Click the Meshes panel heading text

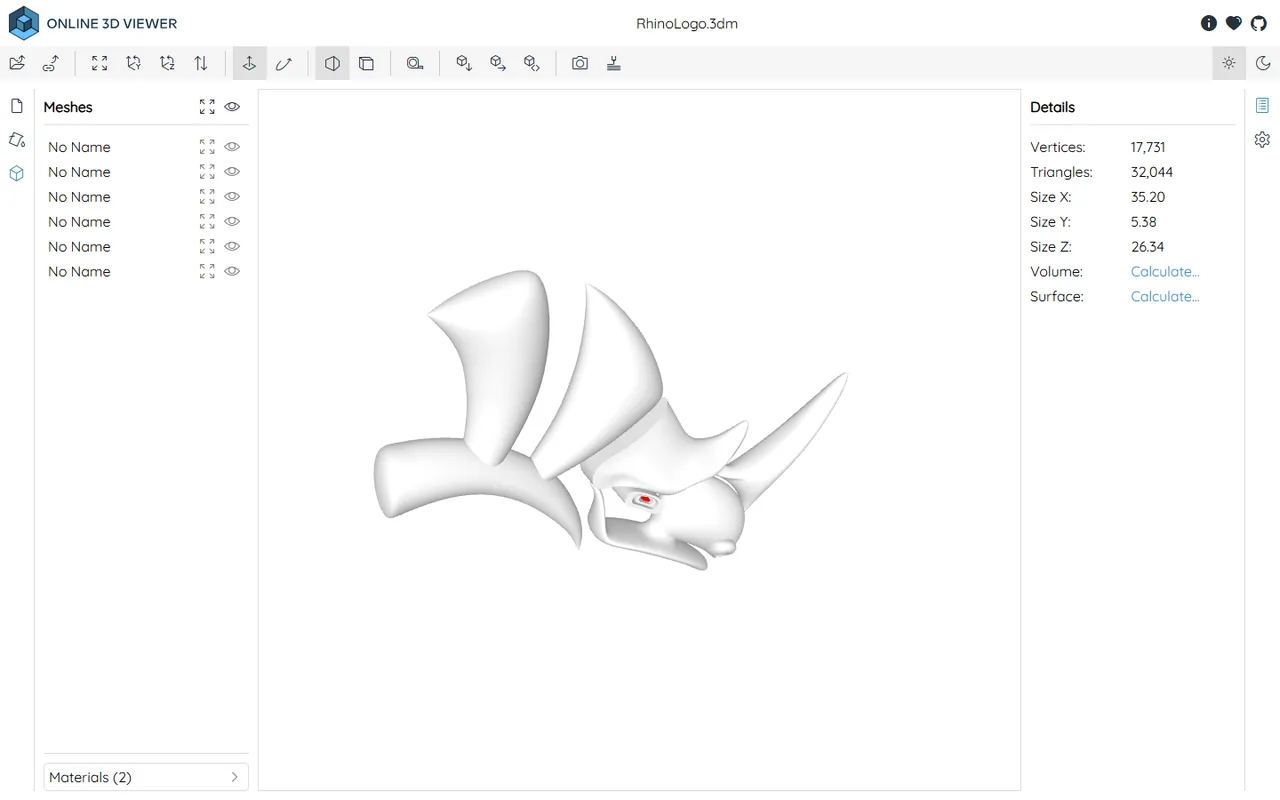(x=68, y=107)
